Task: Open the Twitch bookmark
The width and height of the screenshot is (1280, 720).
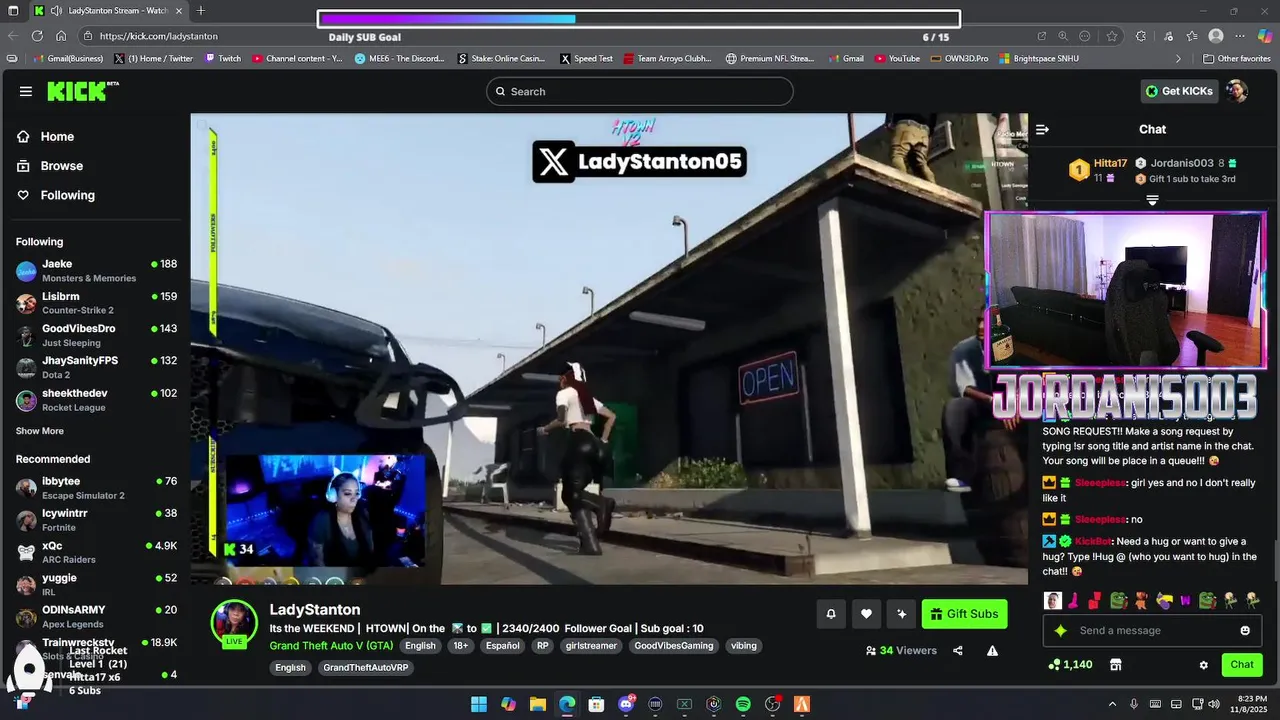Action: (x=223, y=59)
